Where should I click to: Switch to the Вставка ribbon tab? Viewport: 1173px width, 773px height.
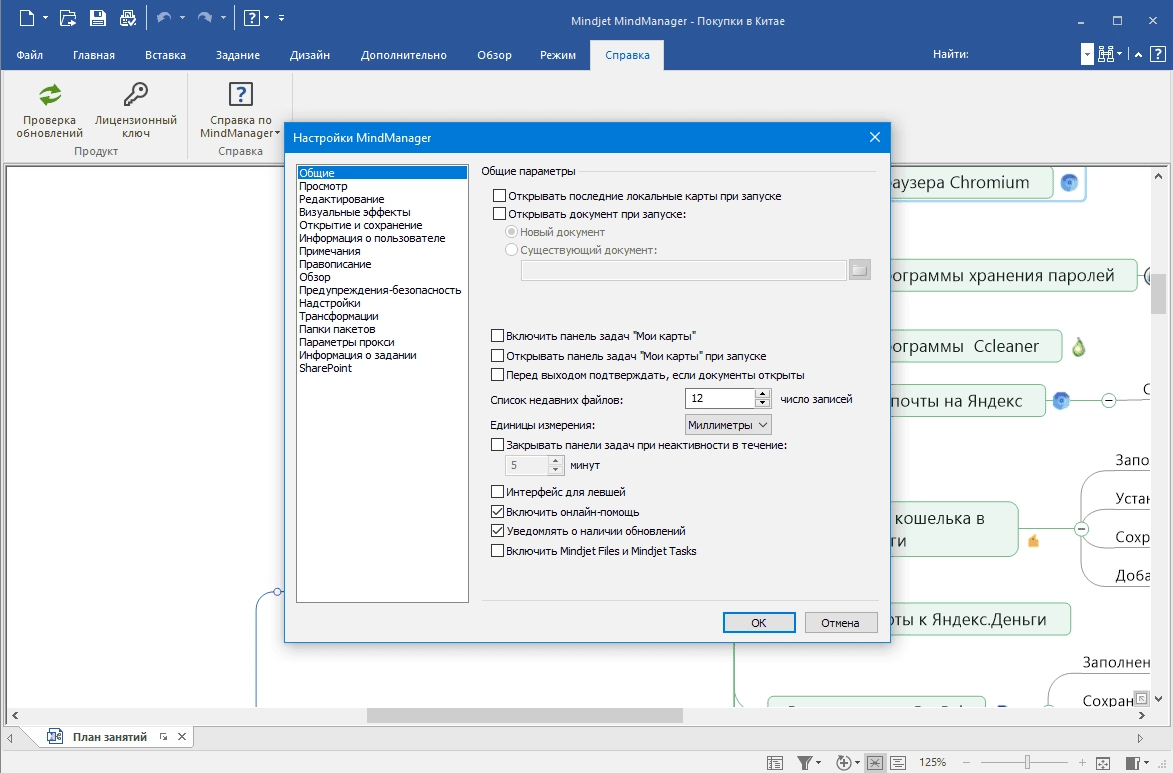(x=165, y=55)
